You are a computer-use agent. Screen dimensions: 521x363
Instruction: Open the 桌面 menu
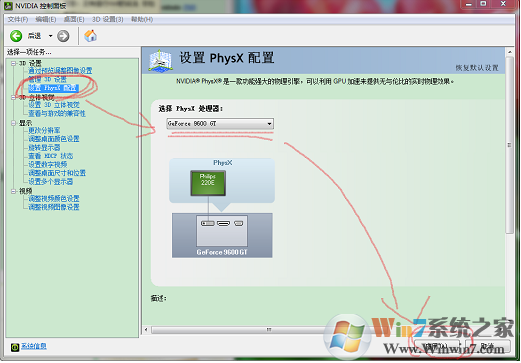click(x=74, y=19)
